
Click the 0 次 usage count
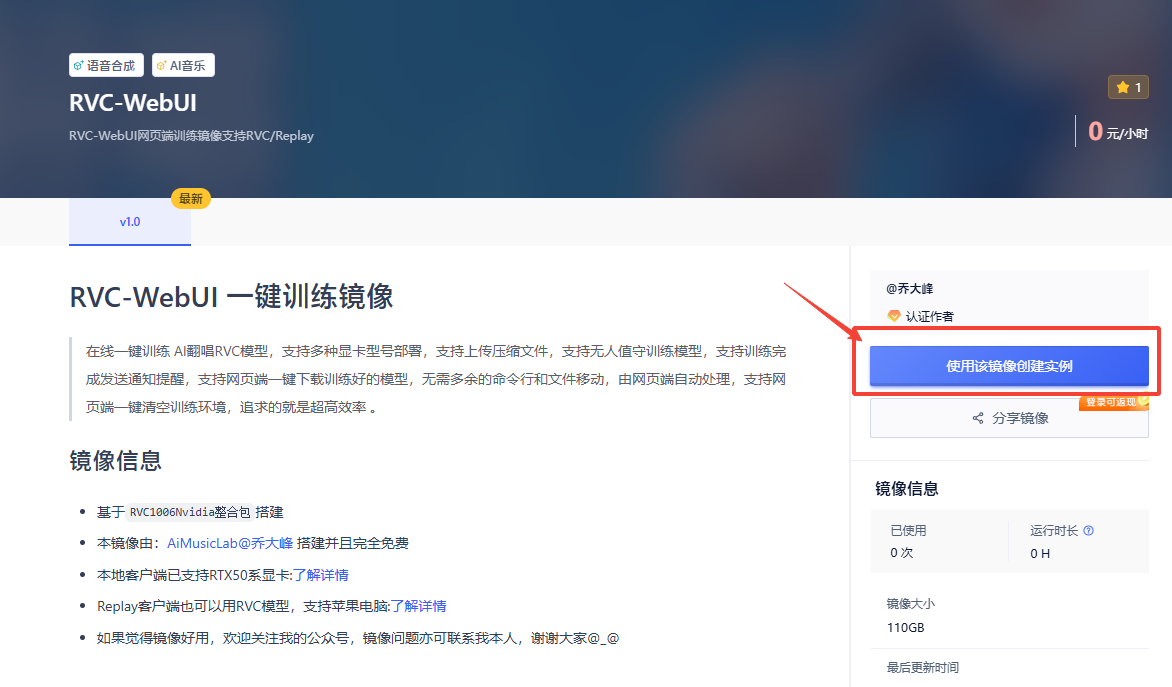pos(901,553)
